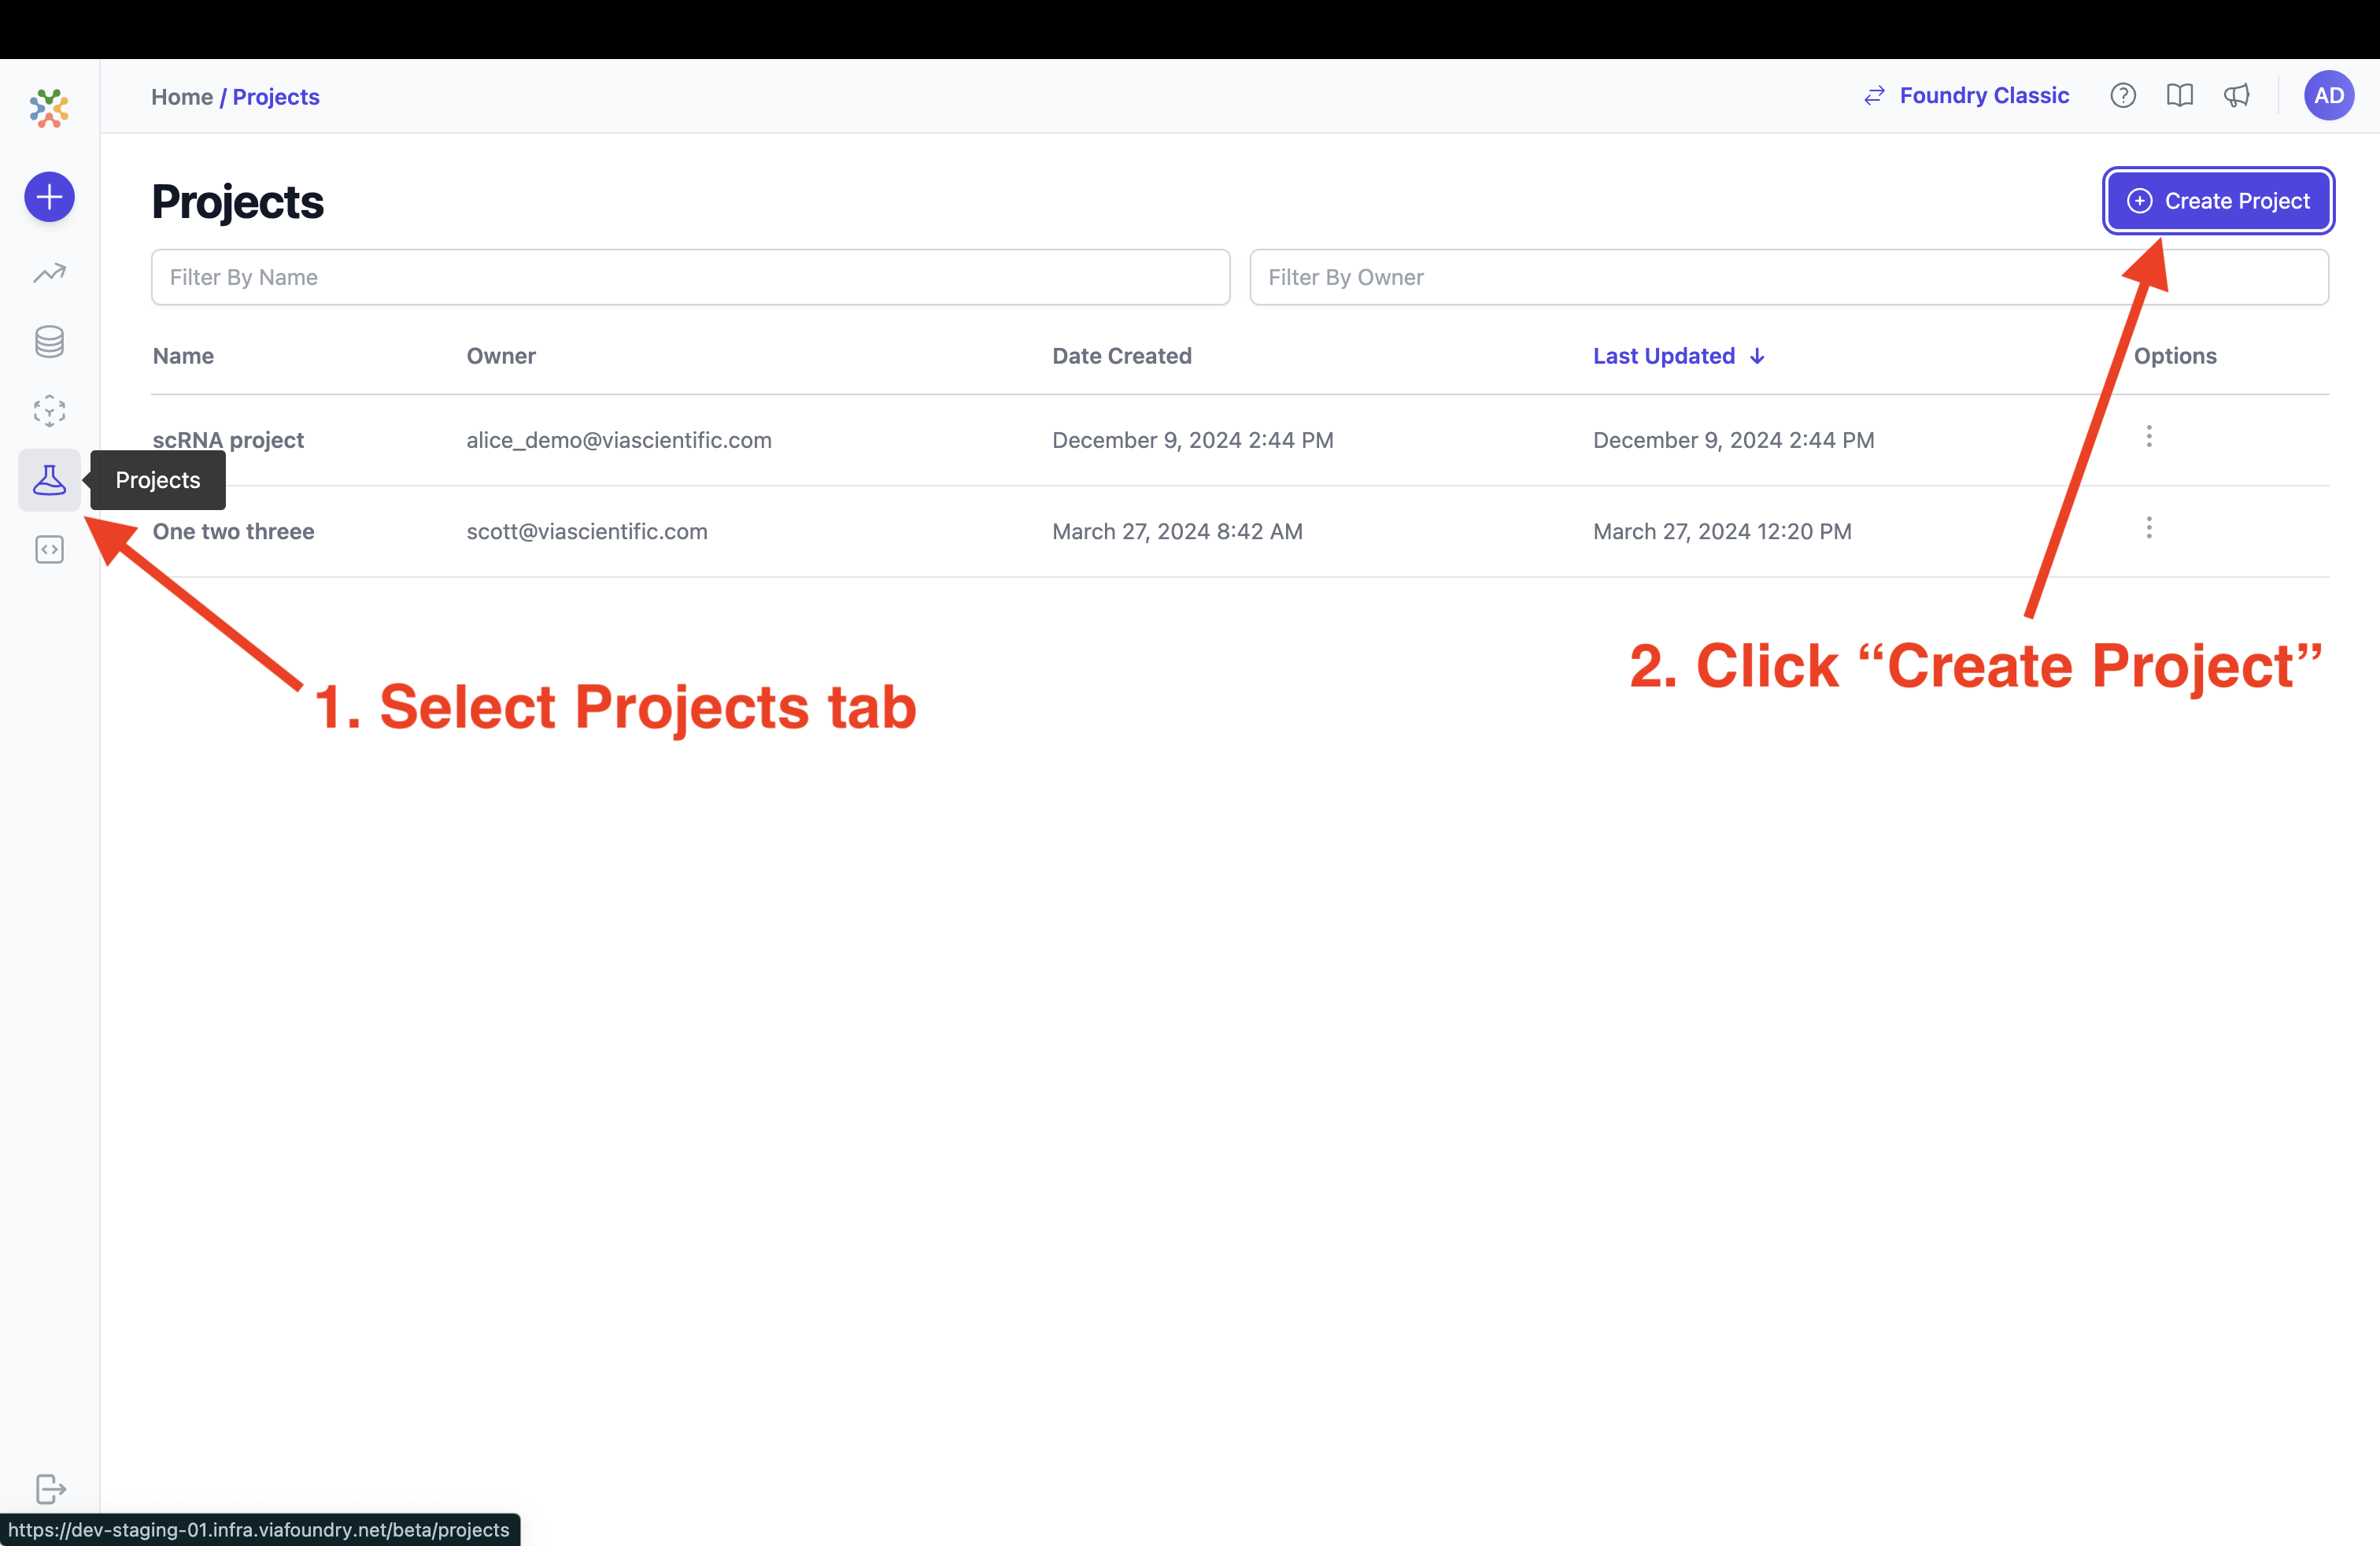
Task: Open the code editor icon in sidebar
Action: click(49, 548)
